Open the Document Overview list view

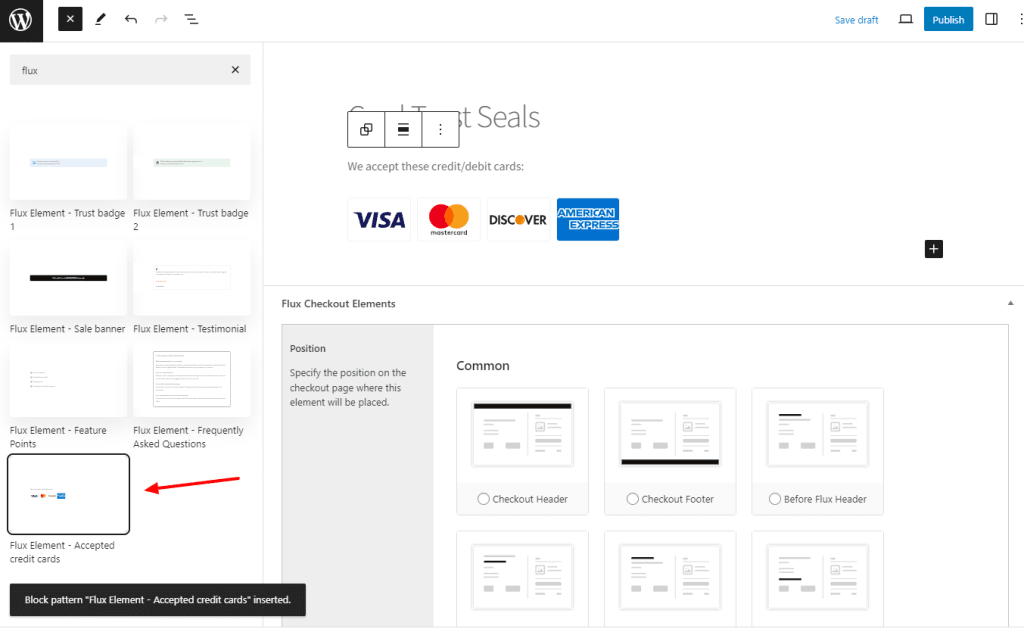(191, 19)
